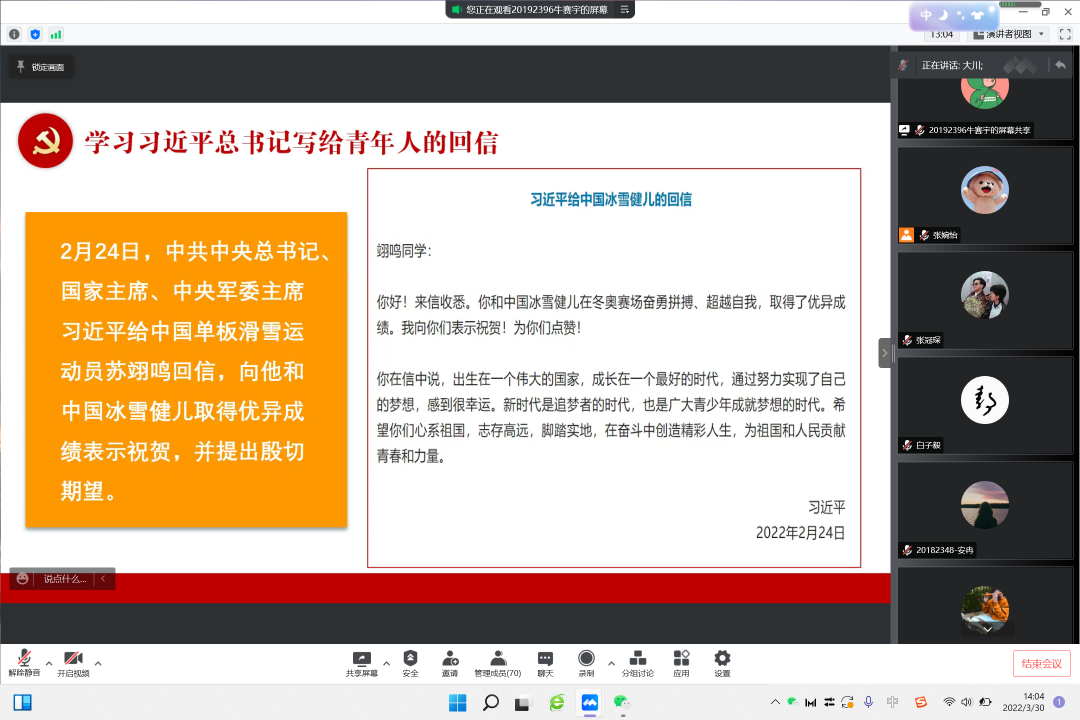
Task: Expand video options arrow beside 开启视频
Action: (x=98, y=664)
